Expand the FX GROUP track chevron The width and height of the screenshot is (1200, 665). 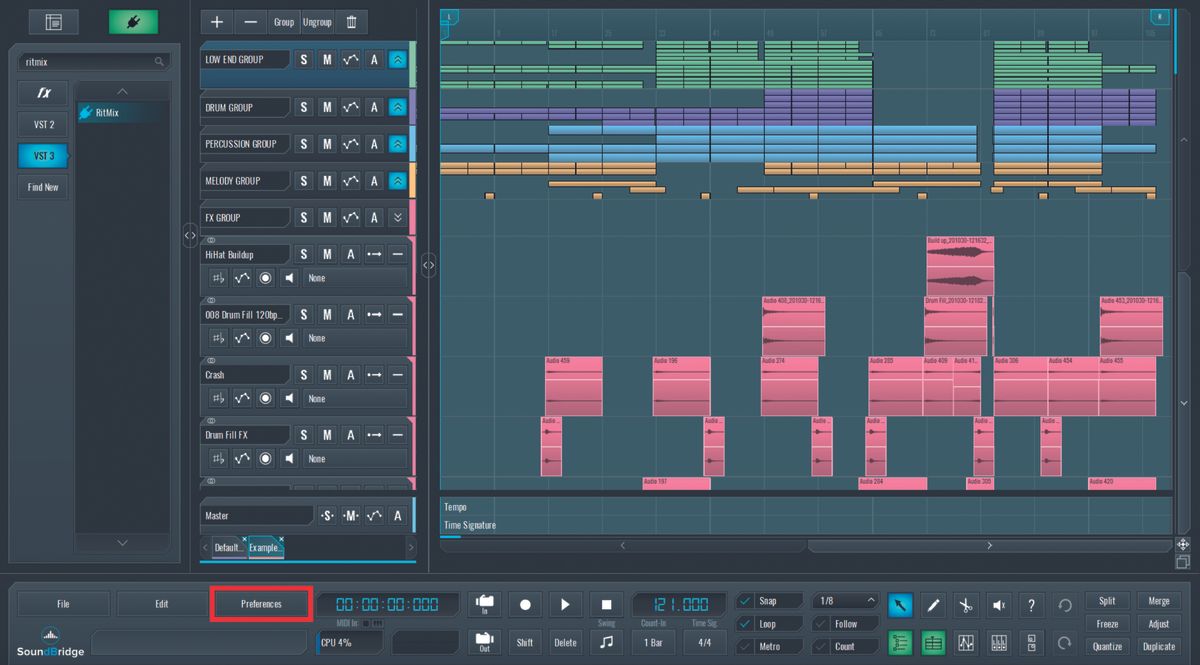[x=396, y=217]
